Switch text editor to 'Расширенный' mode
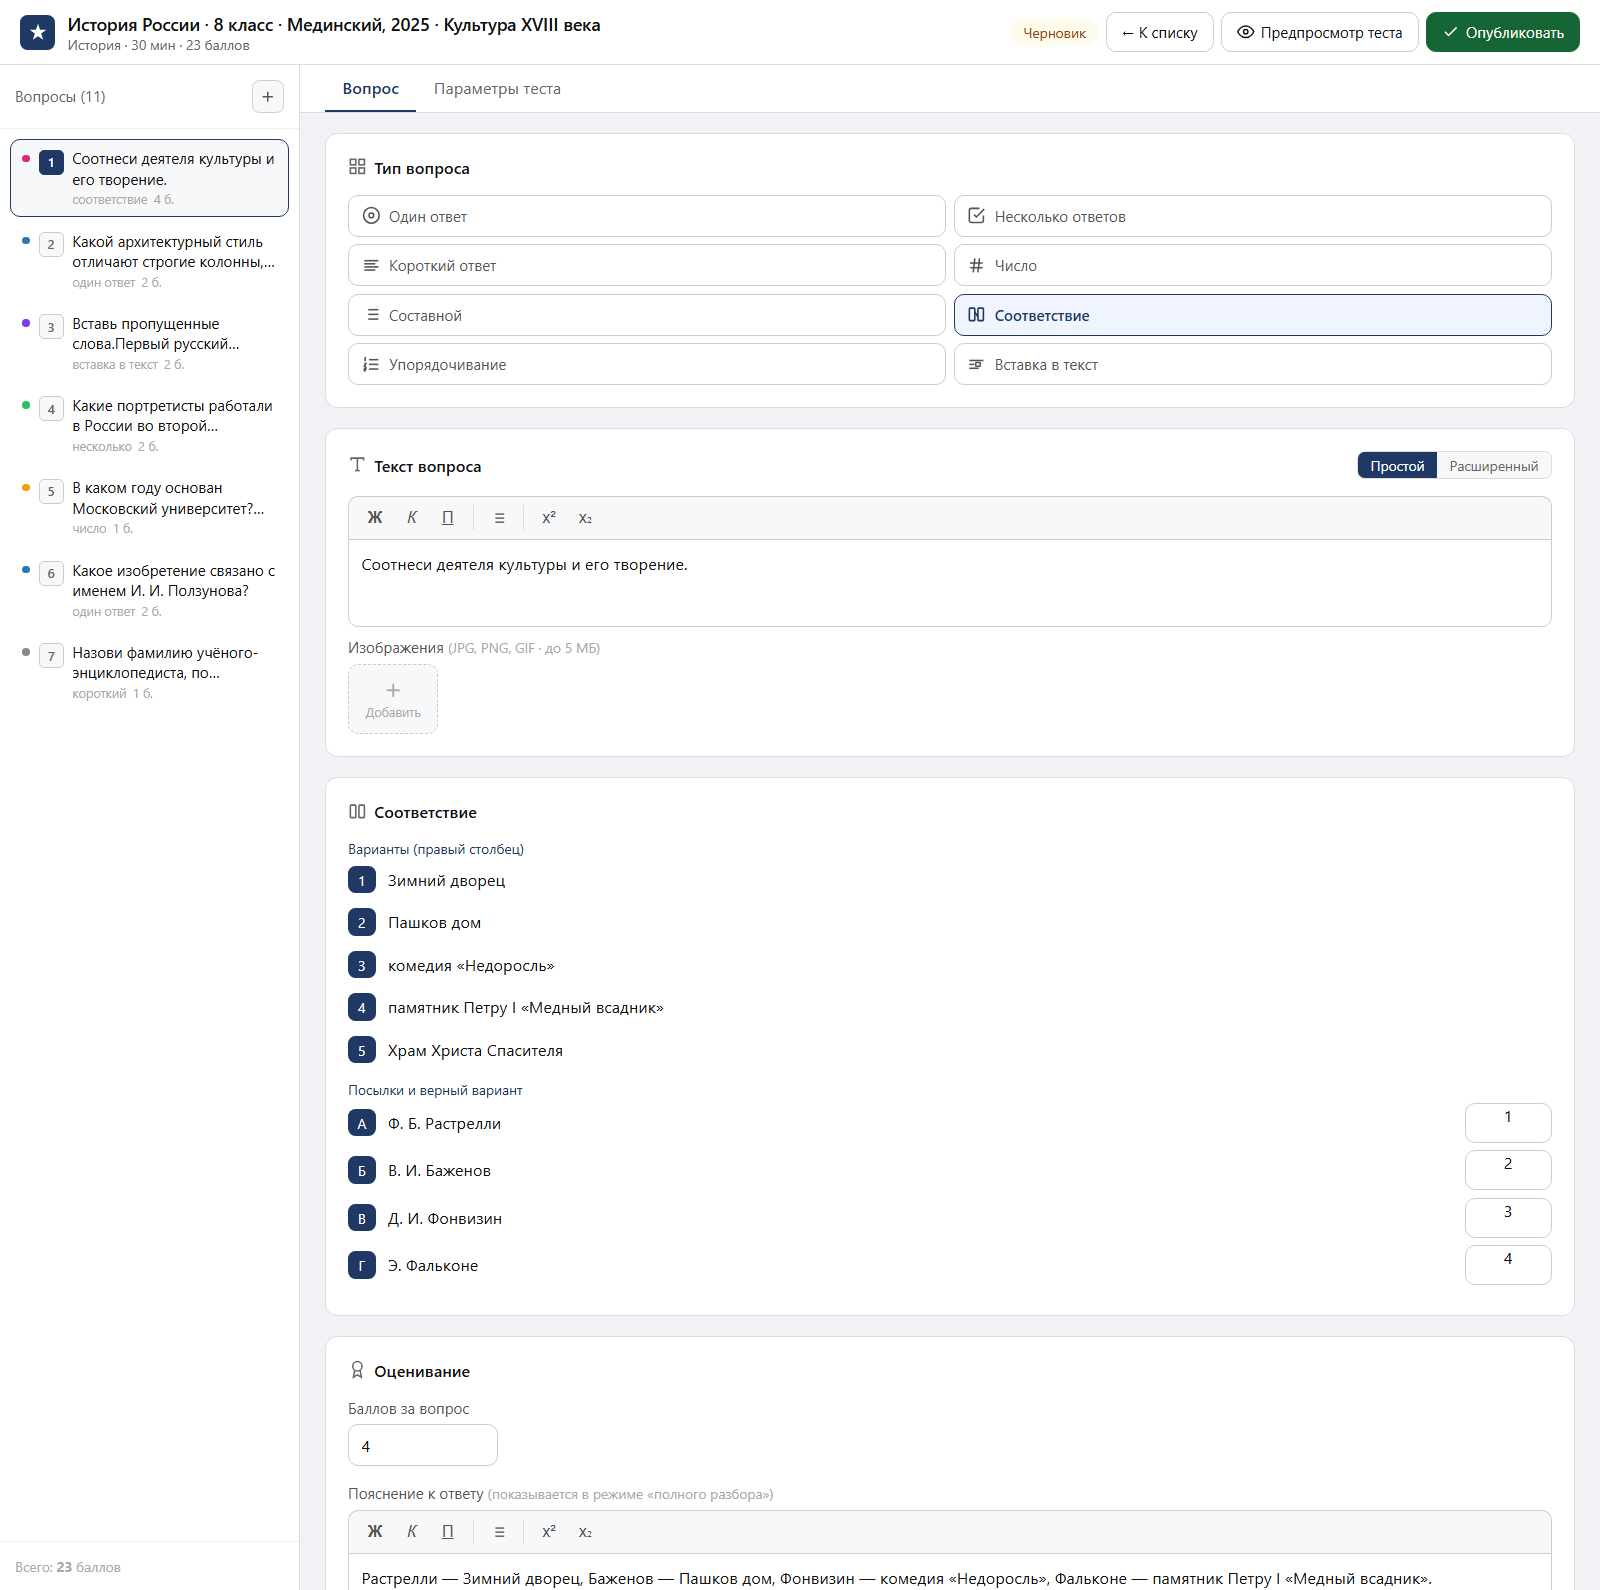The image size is (1600, 1590). point(1494,466)
